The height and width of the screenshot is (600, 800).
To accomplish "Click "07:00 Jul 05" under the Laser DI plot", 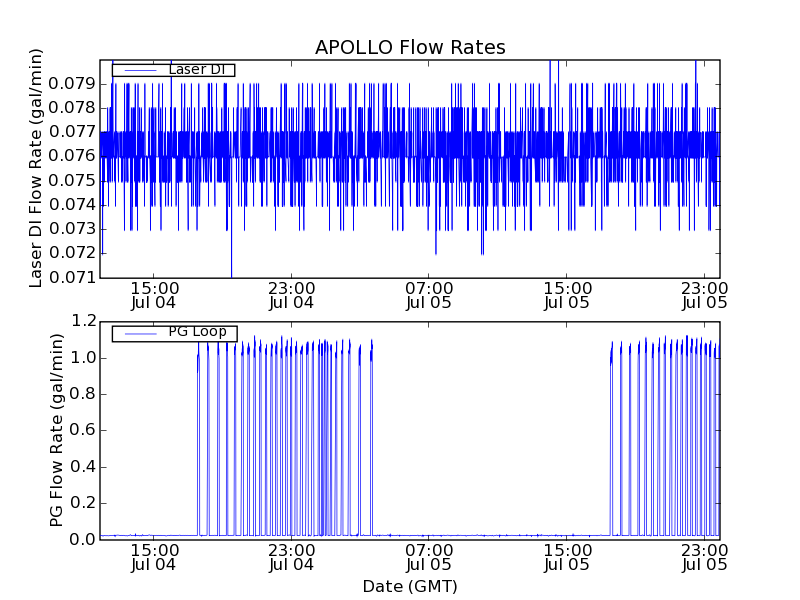I will tap(429, 295).
